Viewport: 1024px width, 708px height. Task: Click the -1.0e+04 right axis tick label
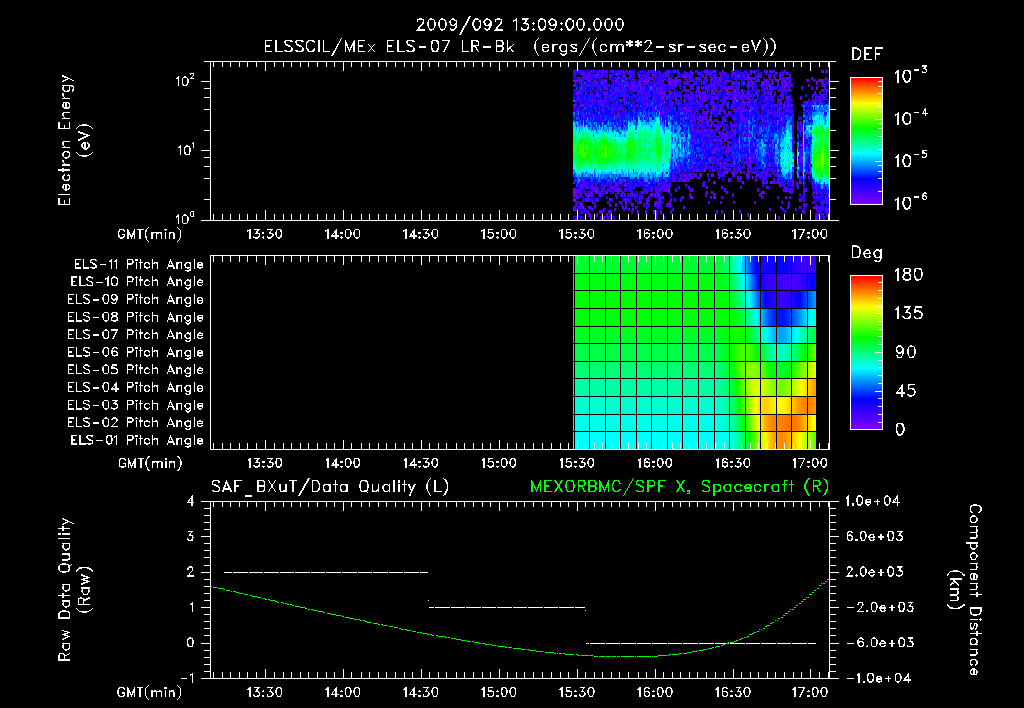pos(876,679)
